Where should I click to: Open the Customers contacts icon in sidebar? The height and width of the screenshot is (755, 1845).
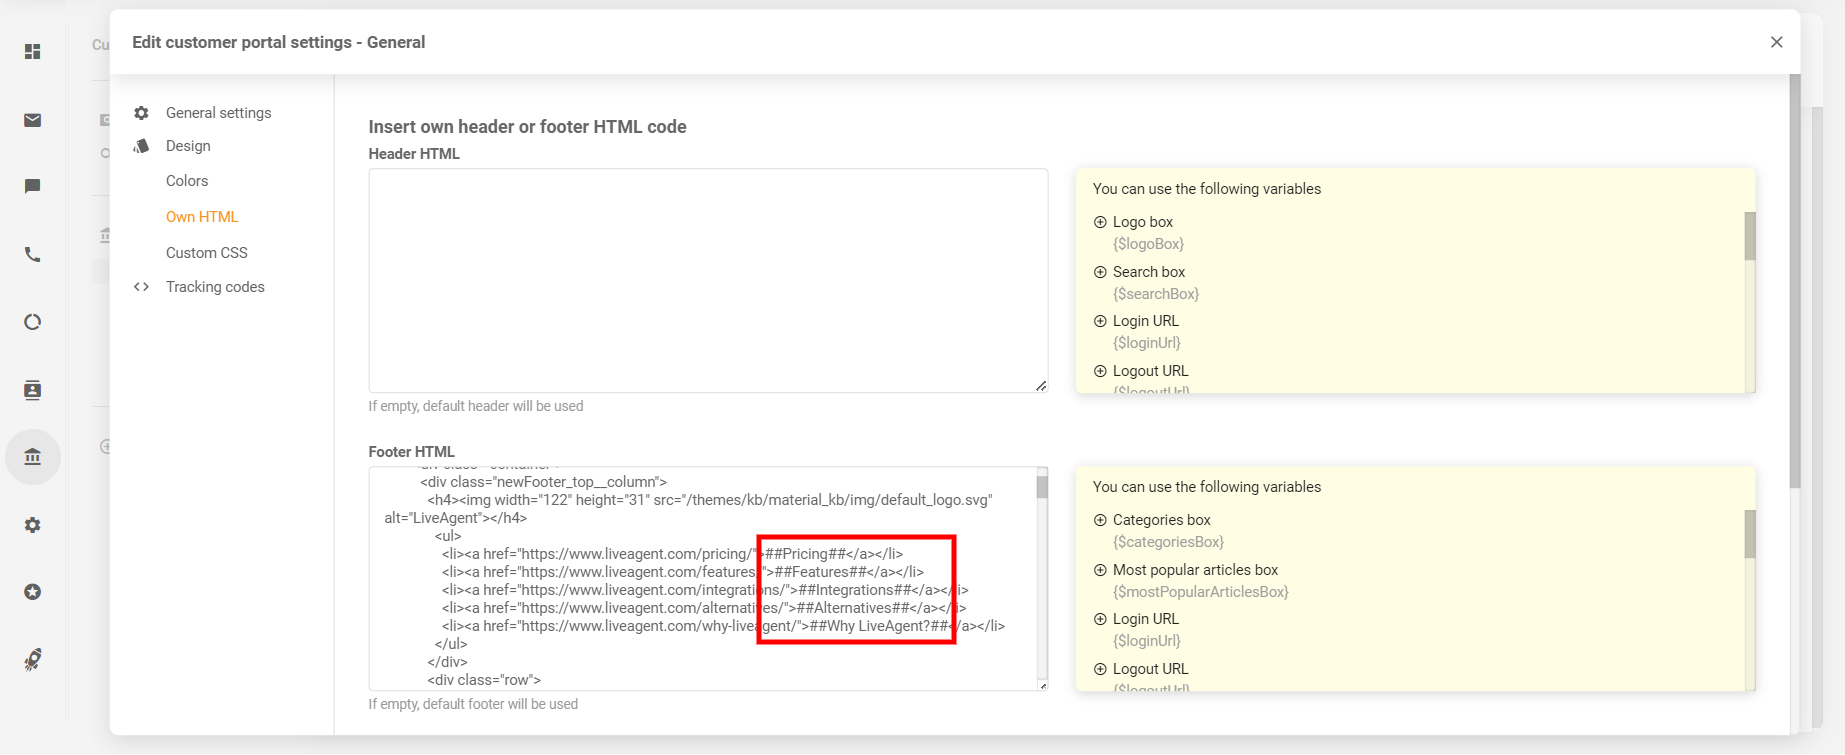[33, 390]
